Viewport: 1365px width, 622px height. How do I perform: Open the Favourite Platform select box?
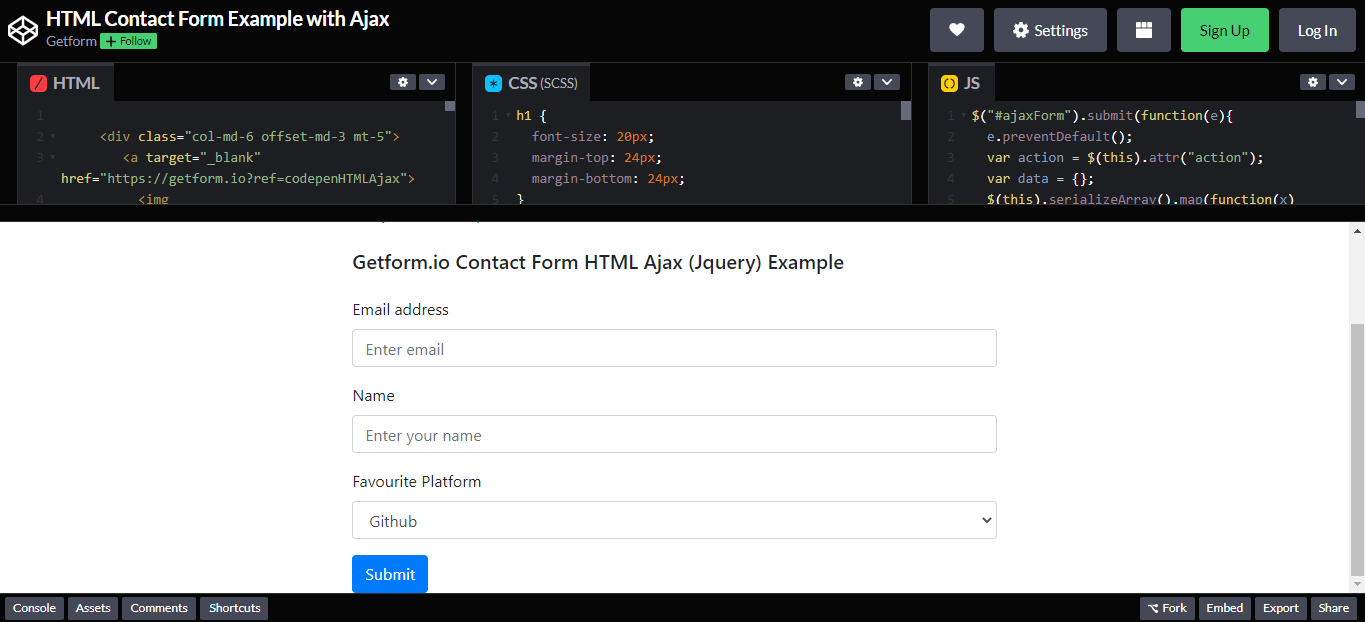(674, 520)
